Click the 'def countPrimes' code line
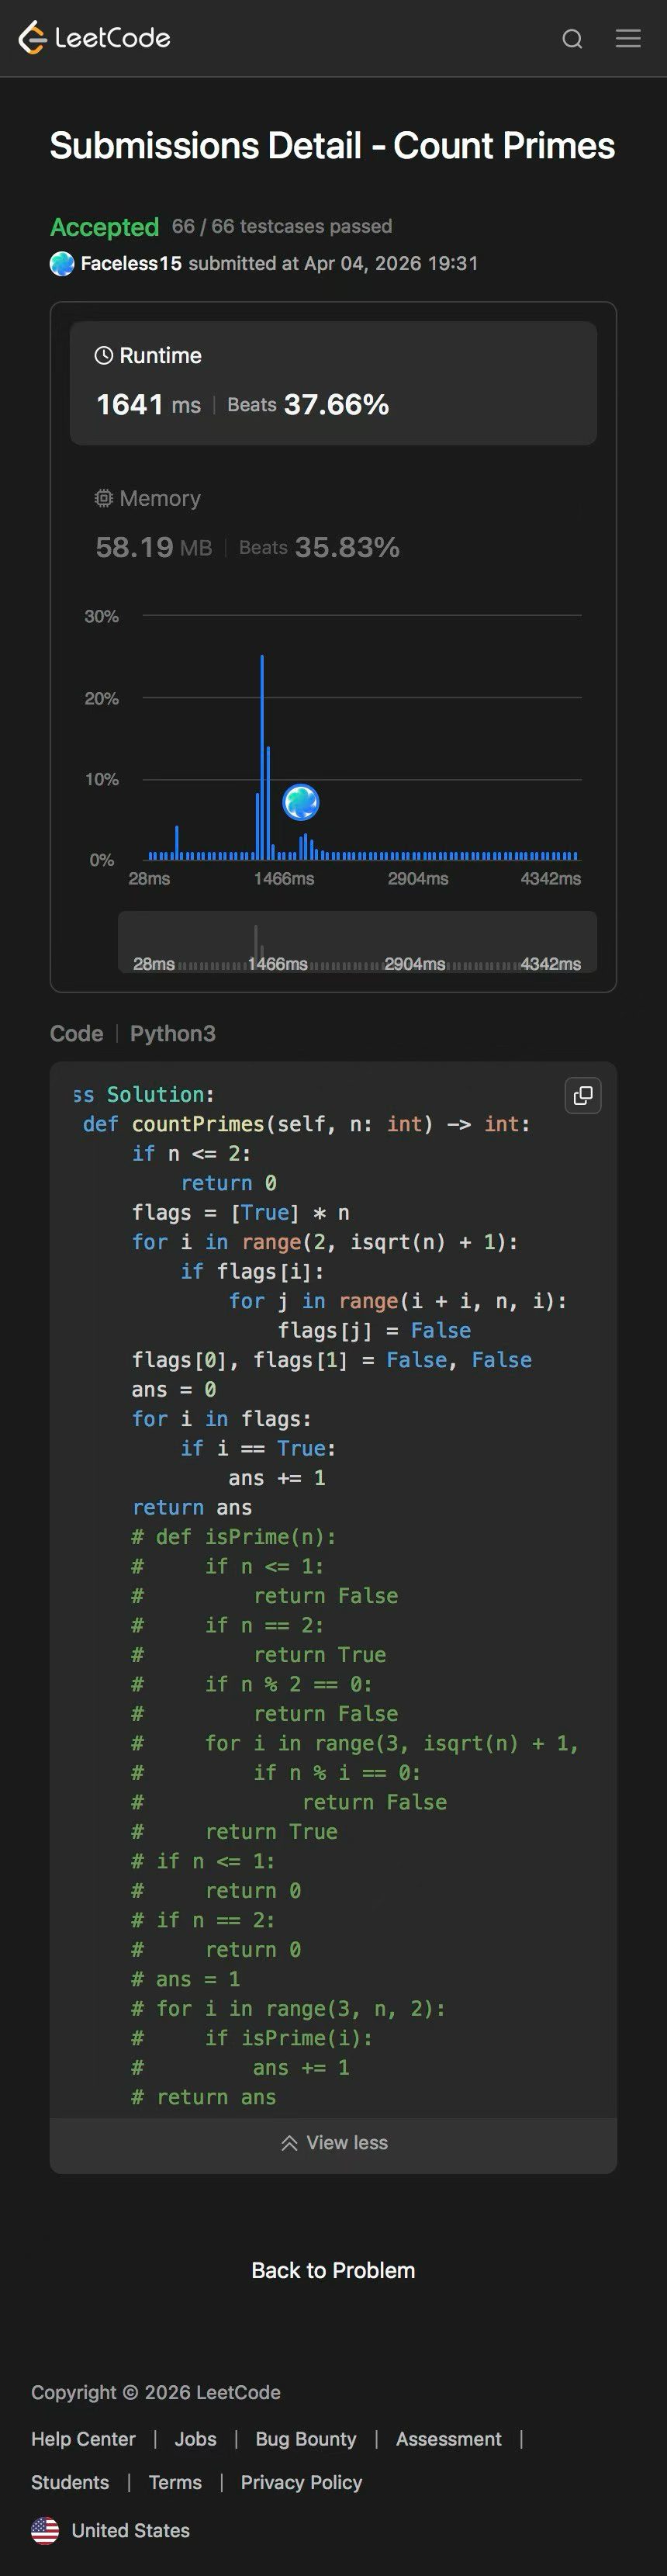 point(306,1124)
